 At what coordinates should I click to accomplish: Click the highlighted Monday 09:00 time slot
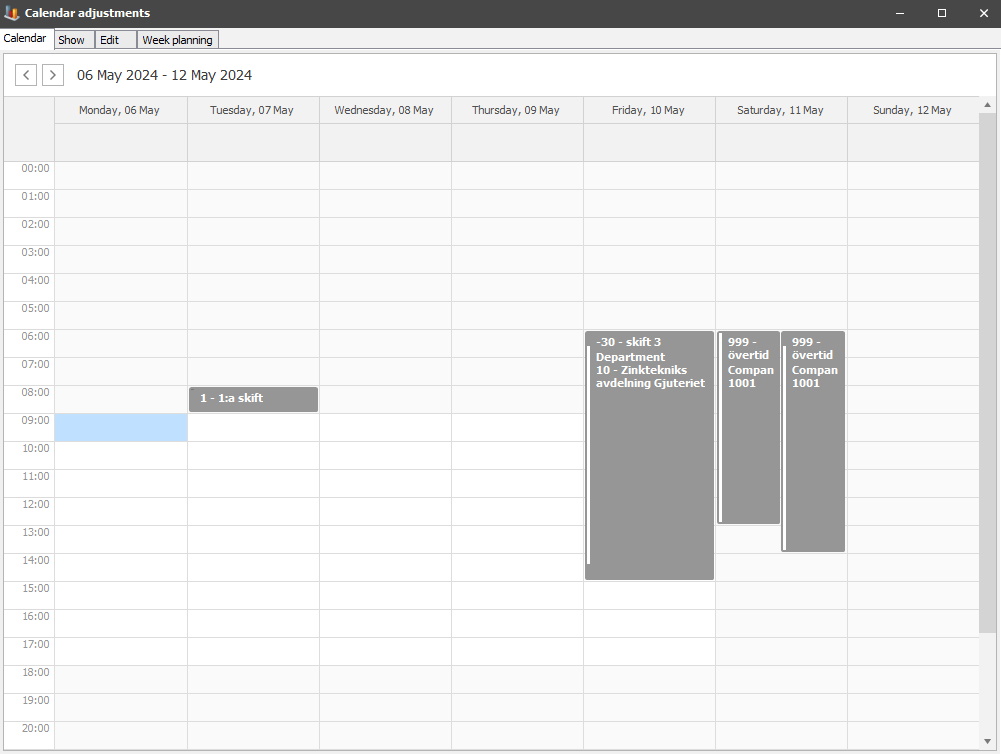121,427
